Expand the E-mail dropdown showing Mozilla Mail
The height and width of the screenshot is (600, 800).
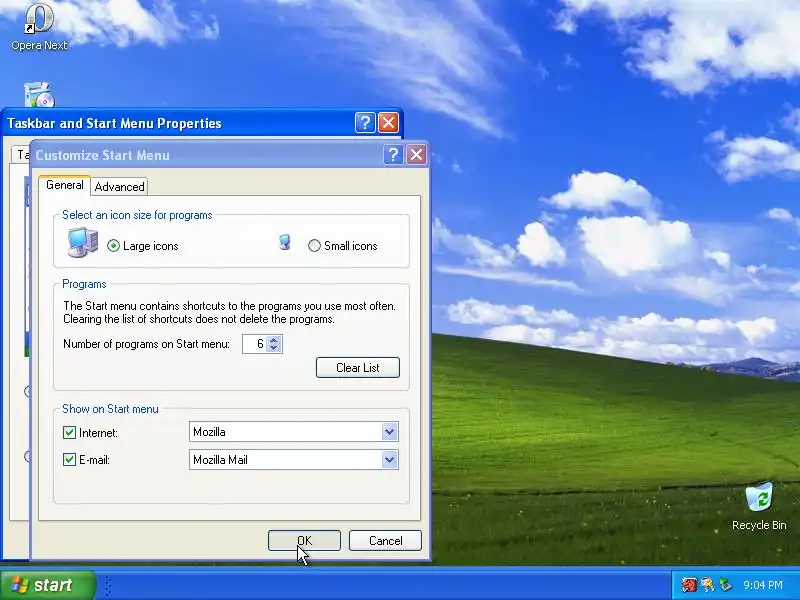click(x=389, y=460)
